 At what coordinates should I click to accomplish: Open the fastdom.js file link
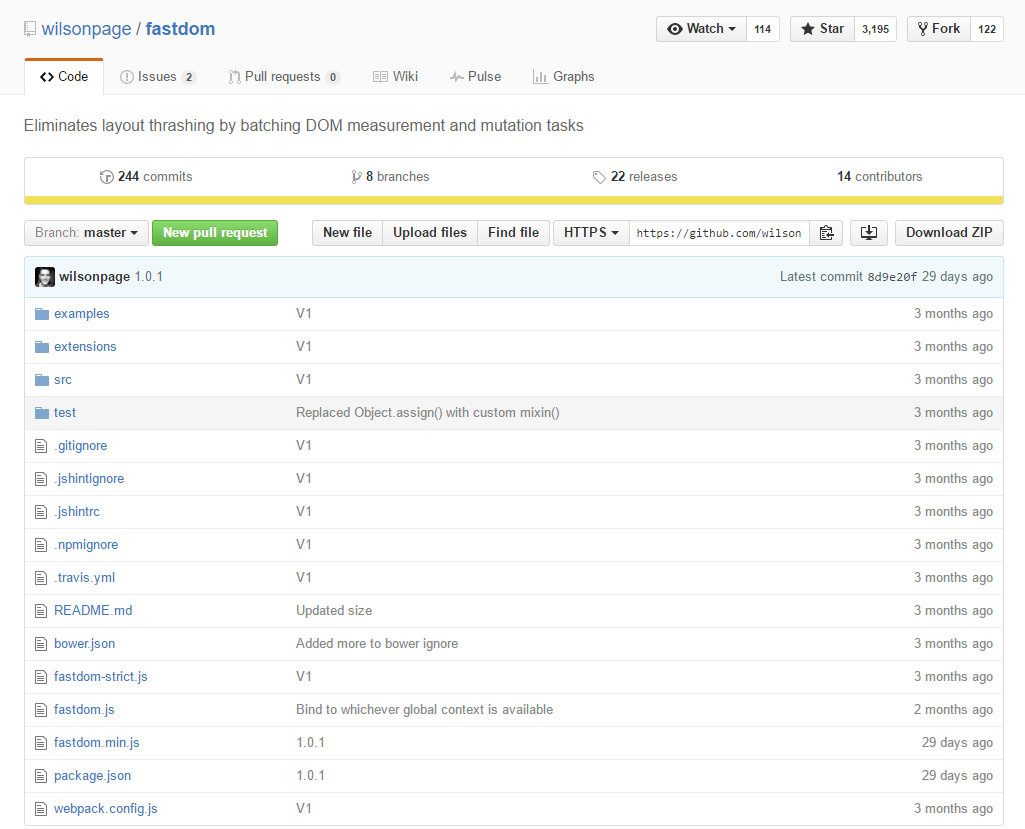point(84,710)
